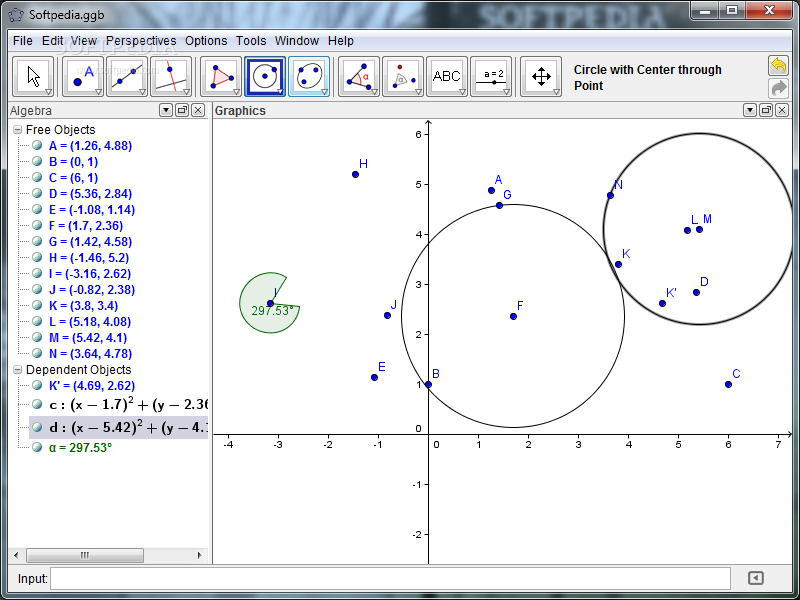Close the Graphics panel
The image size is (800, 600).
[782, 110]
